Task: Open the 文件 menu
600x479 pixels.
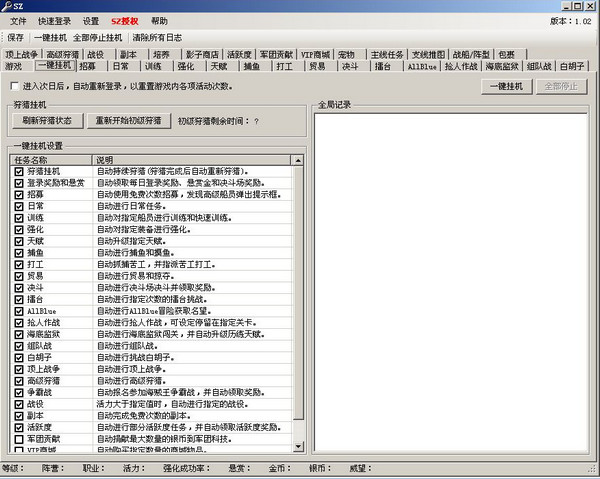Action: (x=18, y=21)
